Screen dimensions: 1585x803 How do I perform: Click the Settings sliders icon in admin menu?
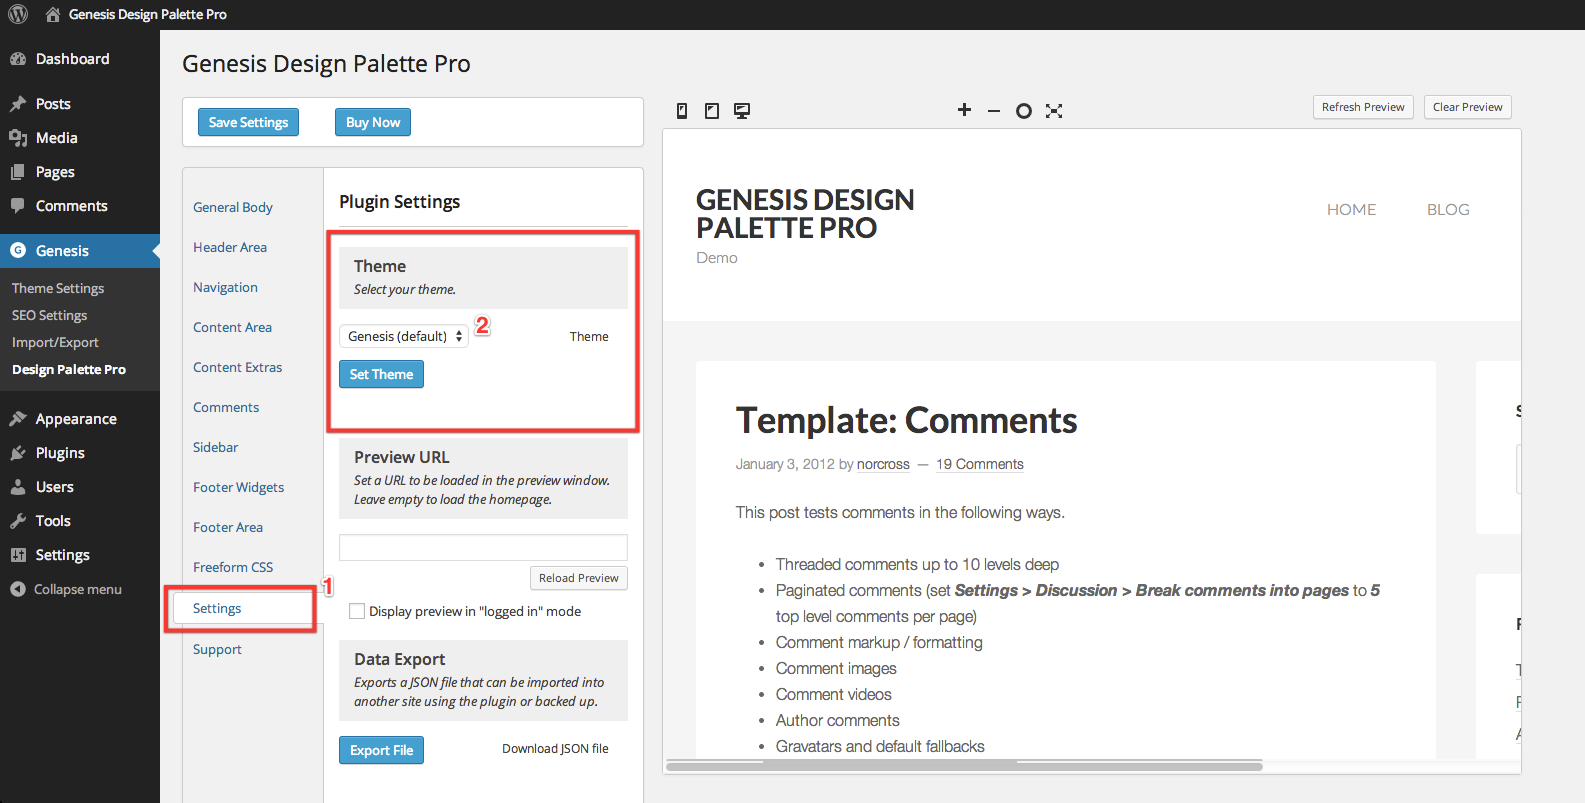[x=18, y=555]
